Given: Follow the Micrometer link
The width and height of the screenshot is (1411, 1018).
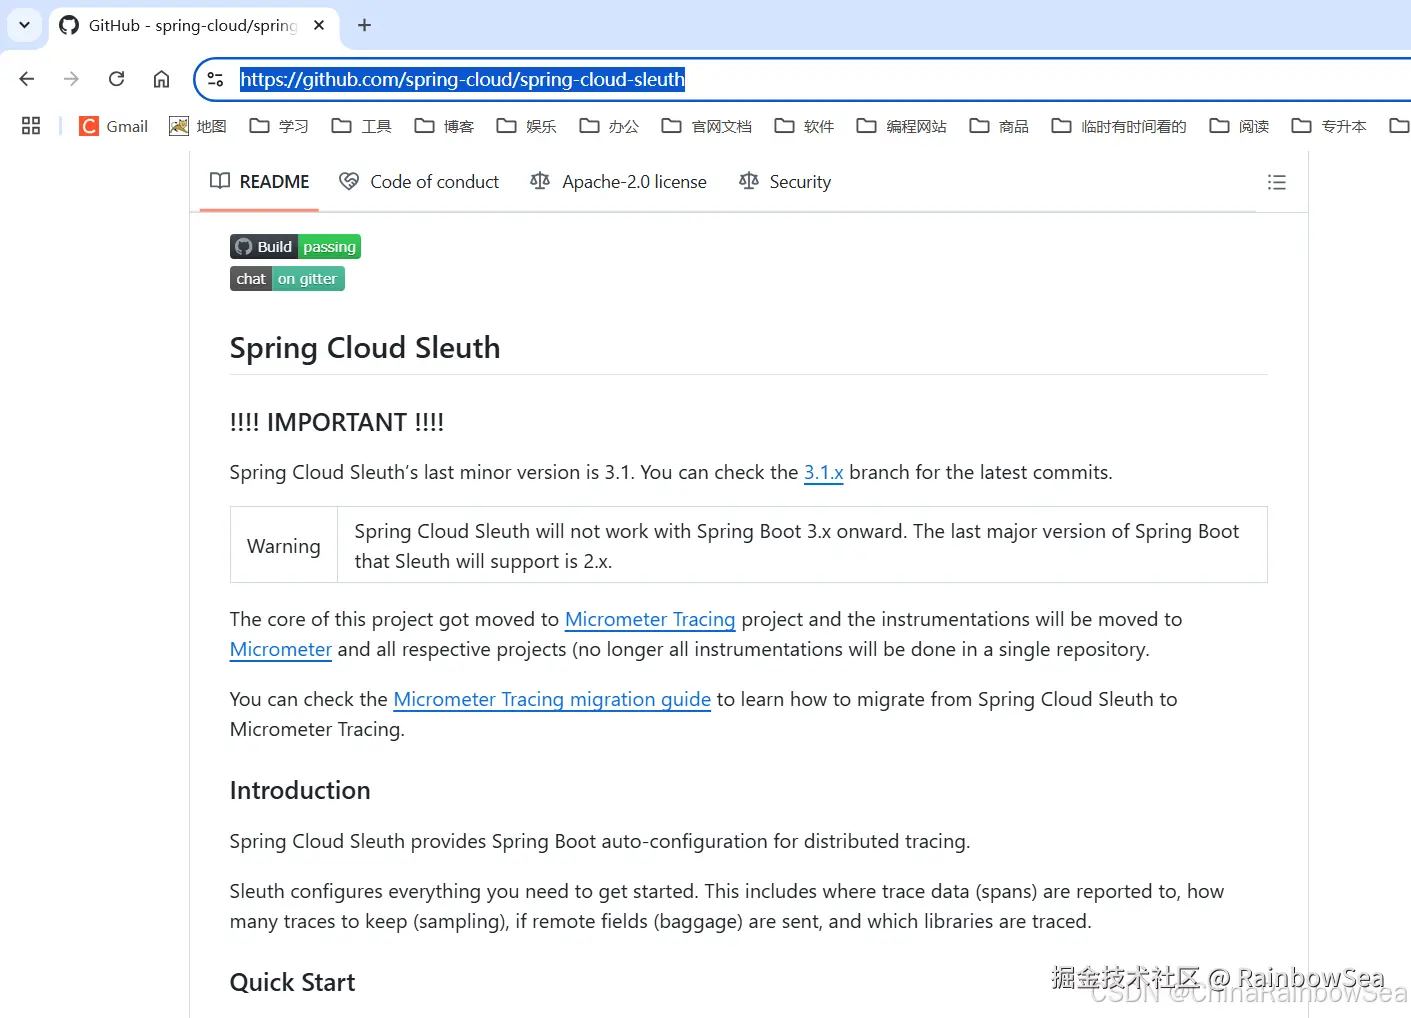Looking at the screenshot, I should [x=281, y=650].
